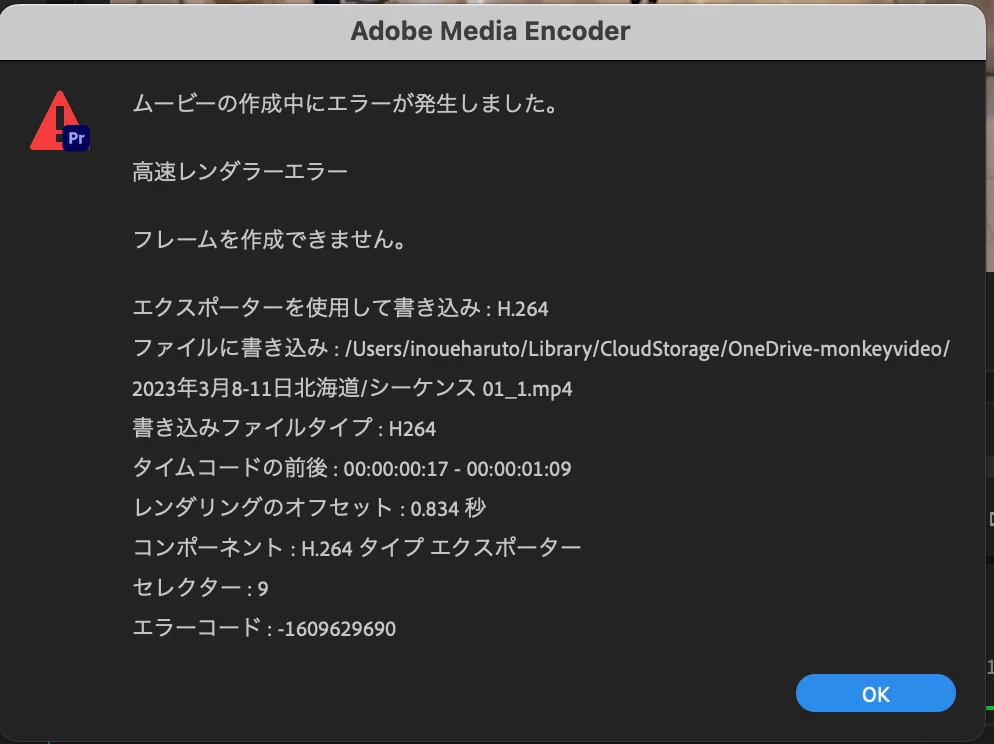Click the 'フレームを作成できません。' text line
Screen dimensions: 994x744
271,240
